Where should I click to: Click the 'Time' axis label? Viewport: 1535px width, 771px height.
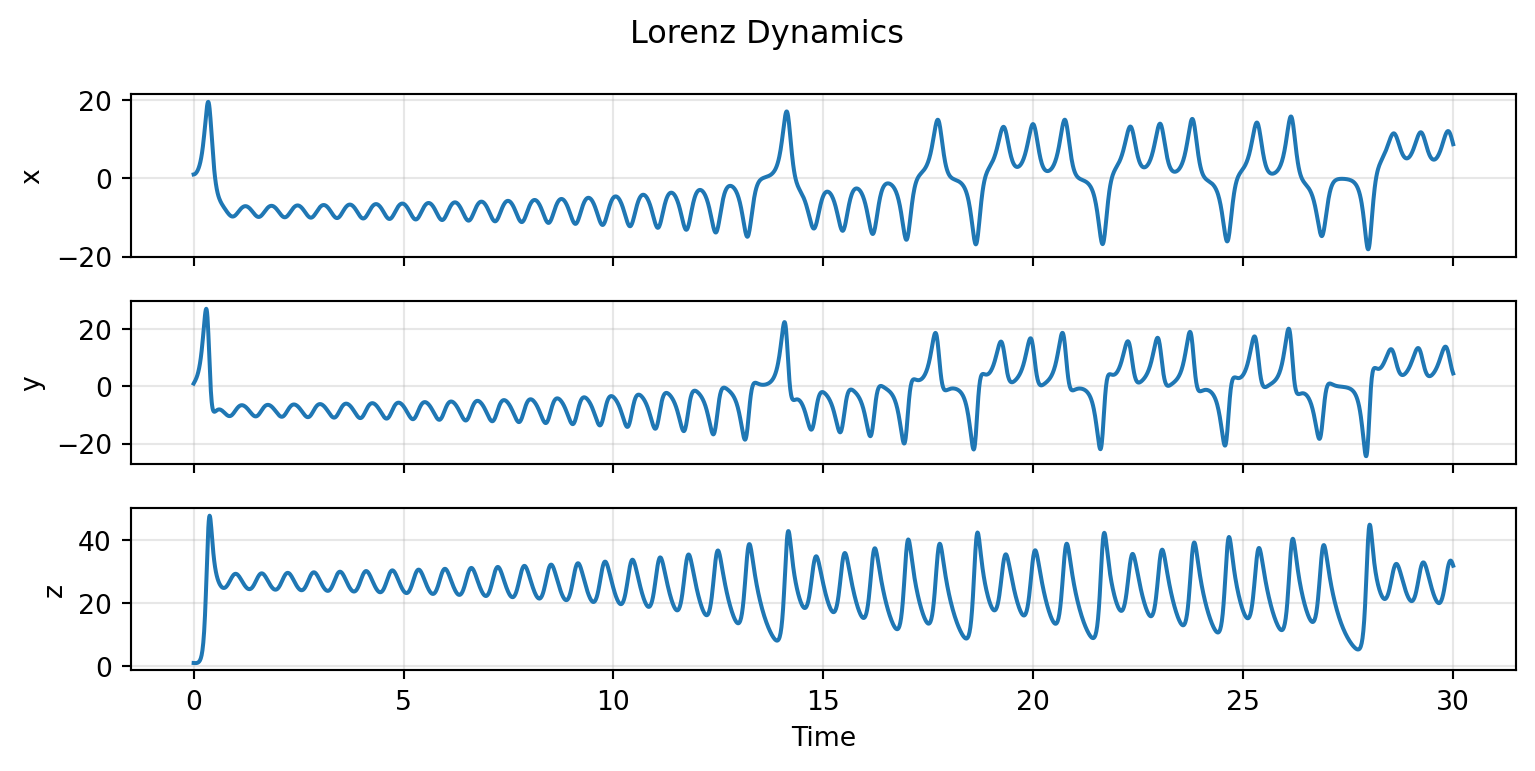click(x=823, y=738)
